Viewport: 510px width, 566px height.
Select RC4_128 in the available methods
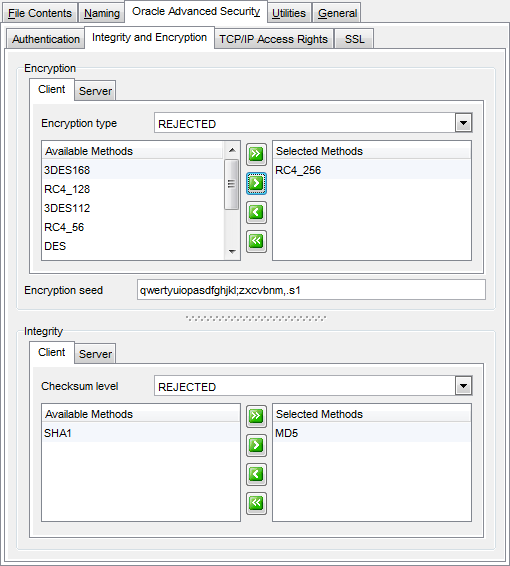133,189
